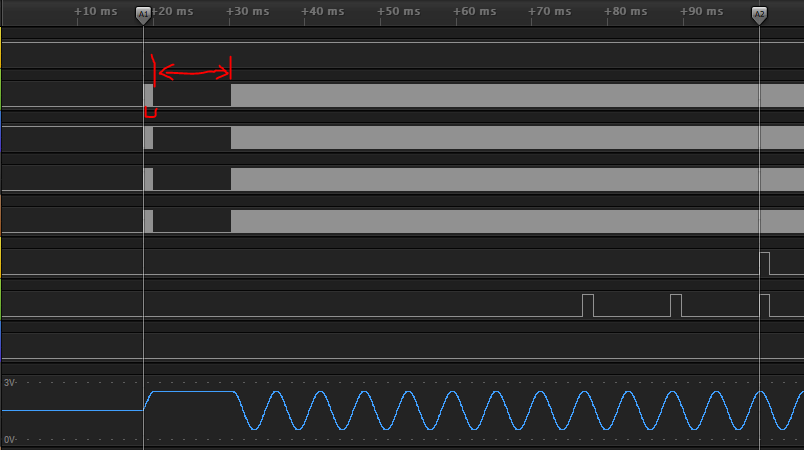Click the +80 ms time ruler label
804x450 pixels.
tap(626, 11)
